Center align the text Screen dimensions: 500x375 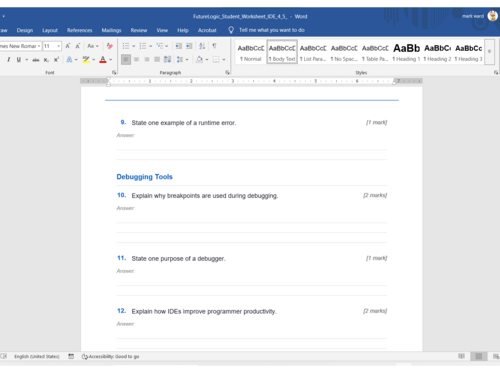pos(136,60)
